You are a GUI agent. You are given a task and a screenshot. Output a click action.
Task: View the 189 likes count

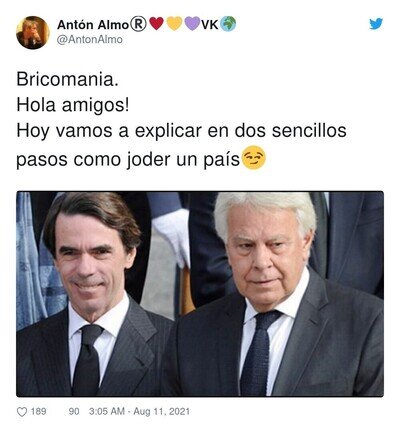[x=38, y=412]
